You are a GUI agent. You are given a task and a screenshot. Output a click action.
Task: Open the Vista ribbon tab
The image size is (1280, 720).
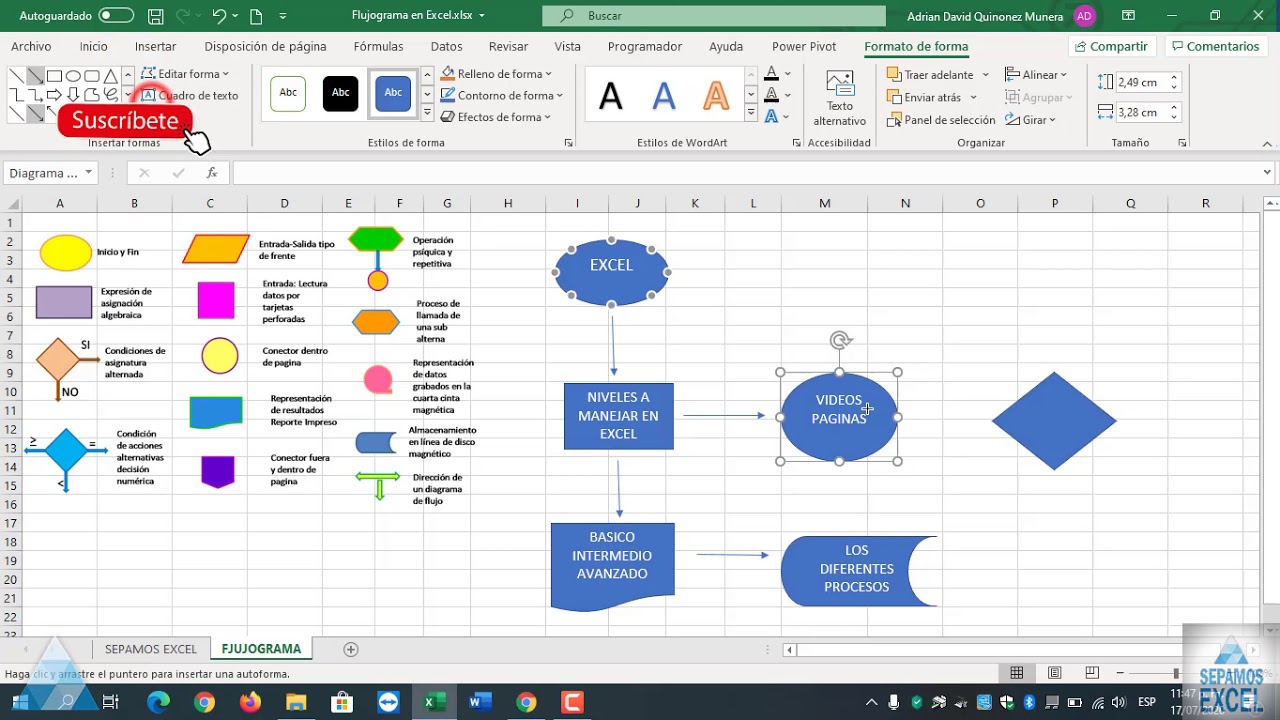coord(567,46)
